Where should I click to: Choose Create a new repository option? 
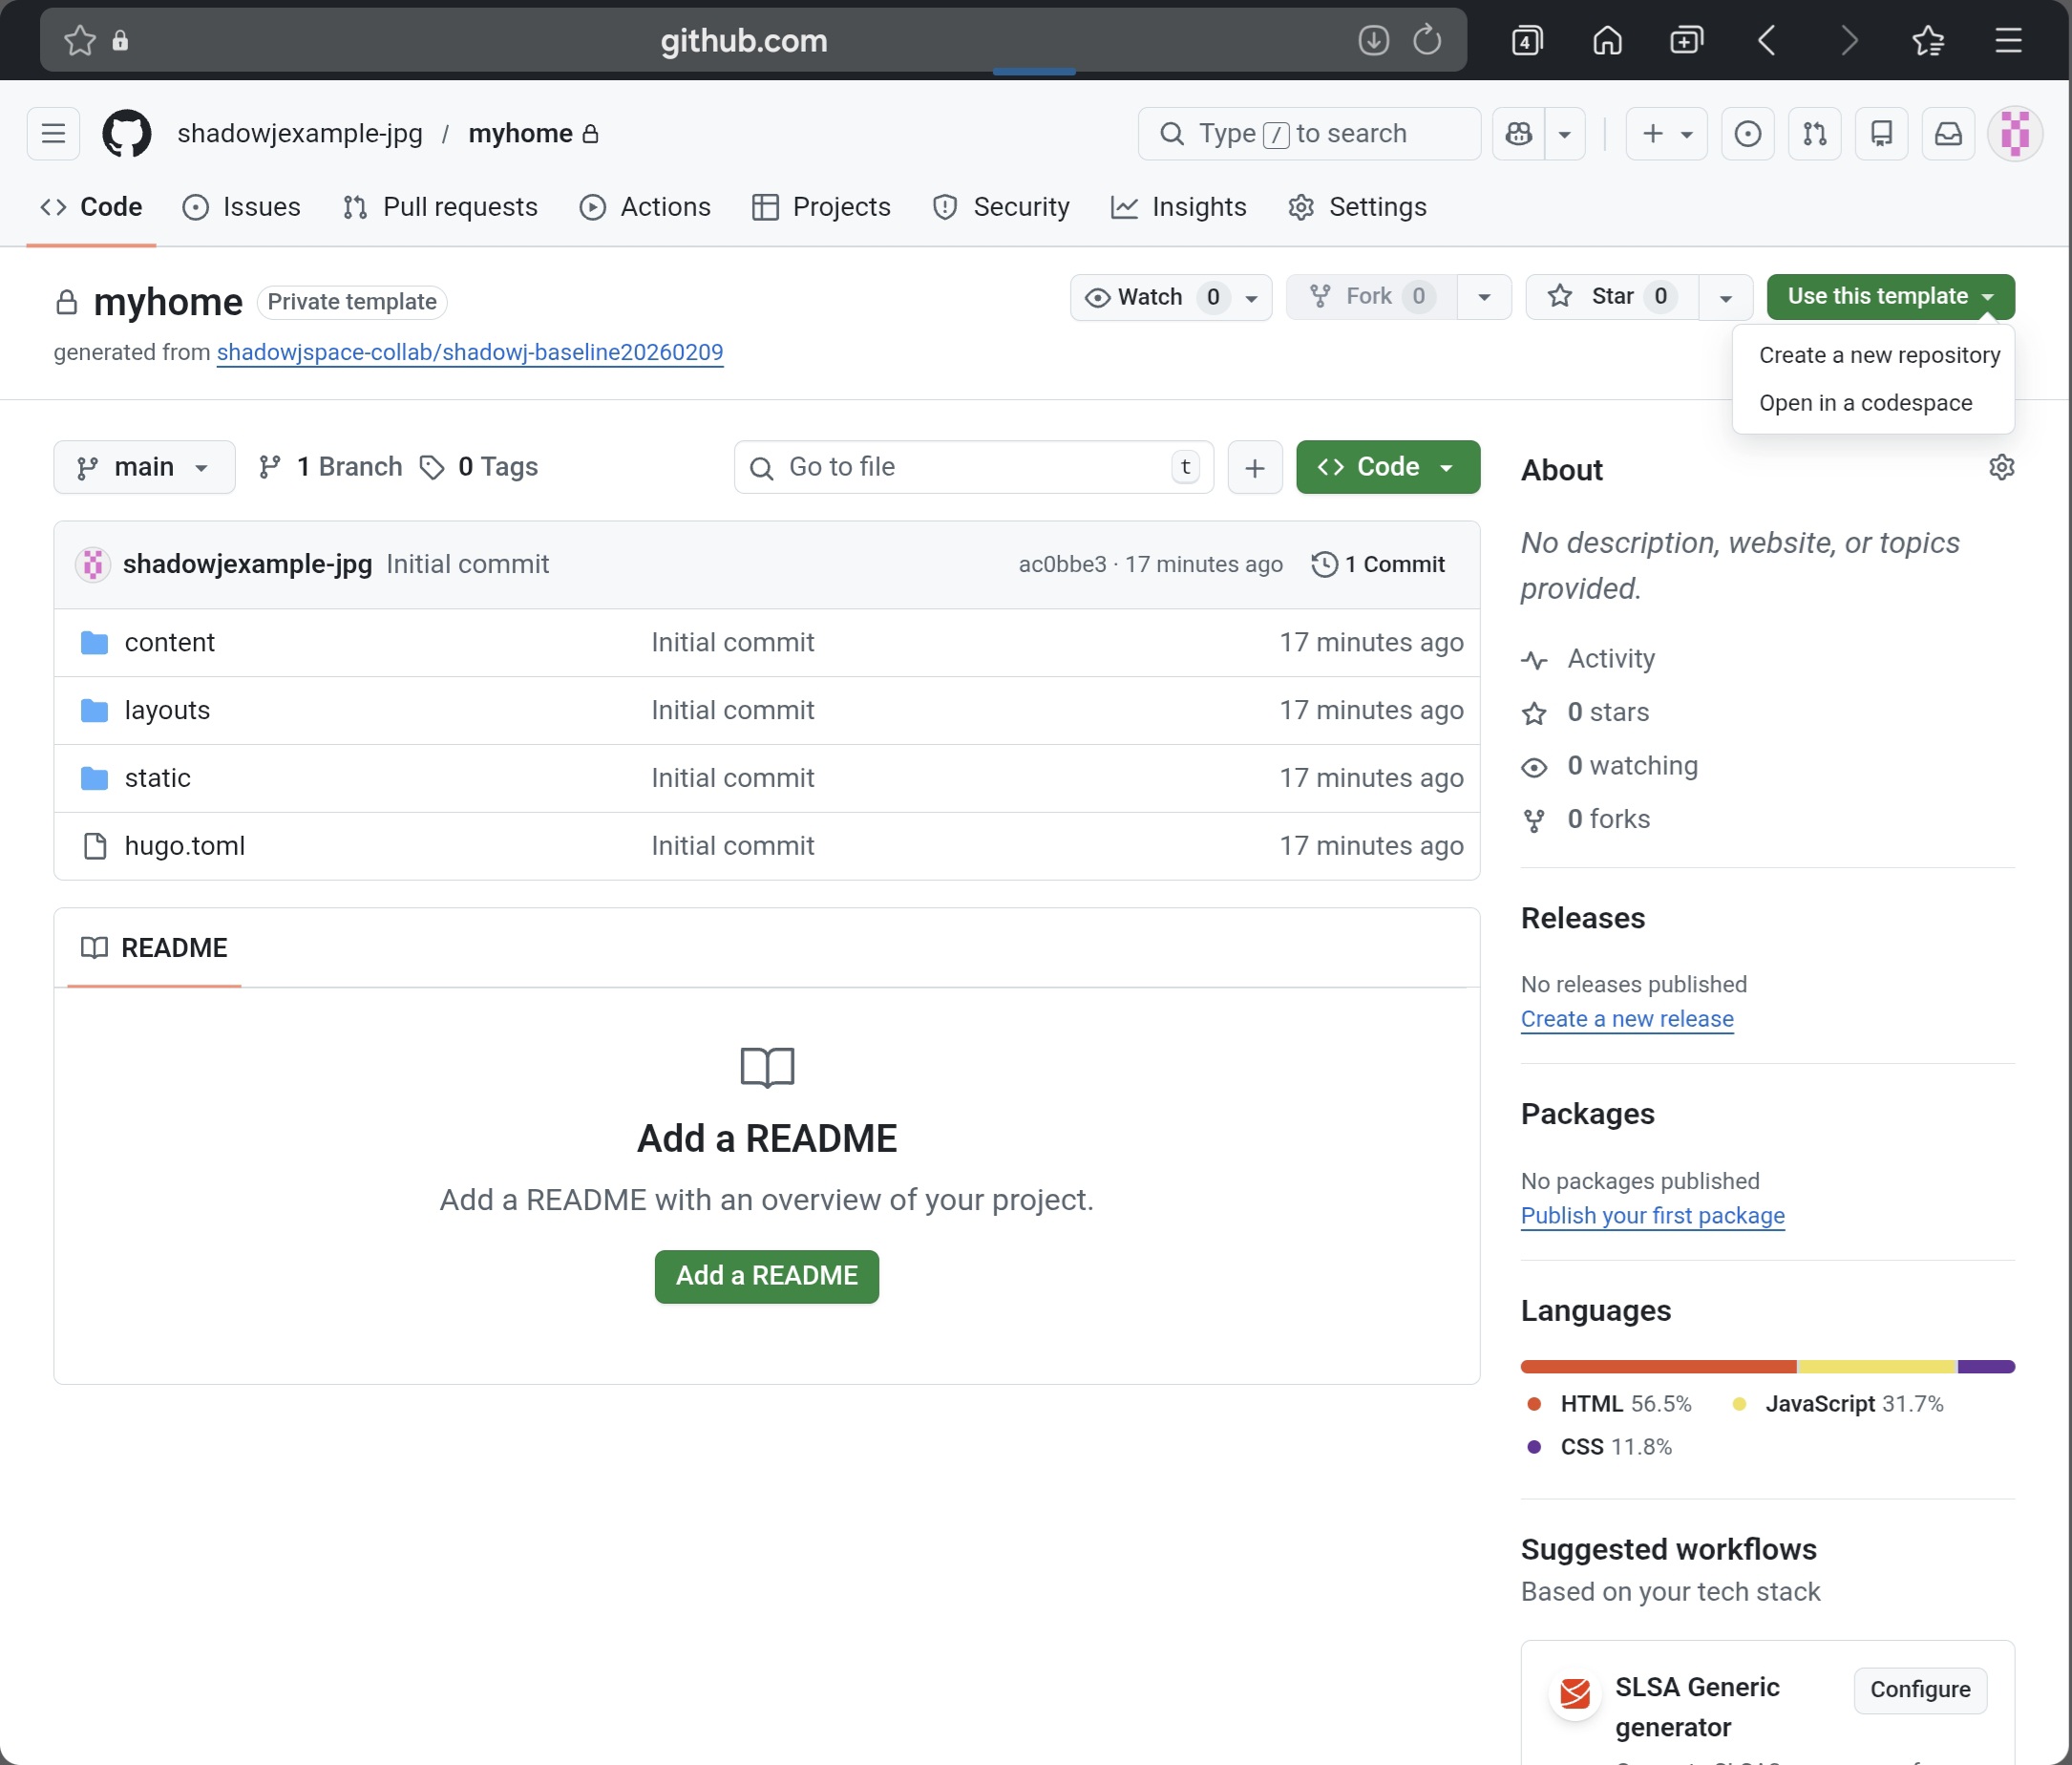click(1878, 355)
